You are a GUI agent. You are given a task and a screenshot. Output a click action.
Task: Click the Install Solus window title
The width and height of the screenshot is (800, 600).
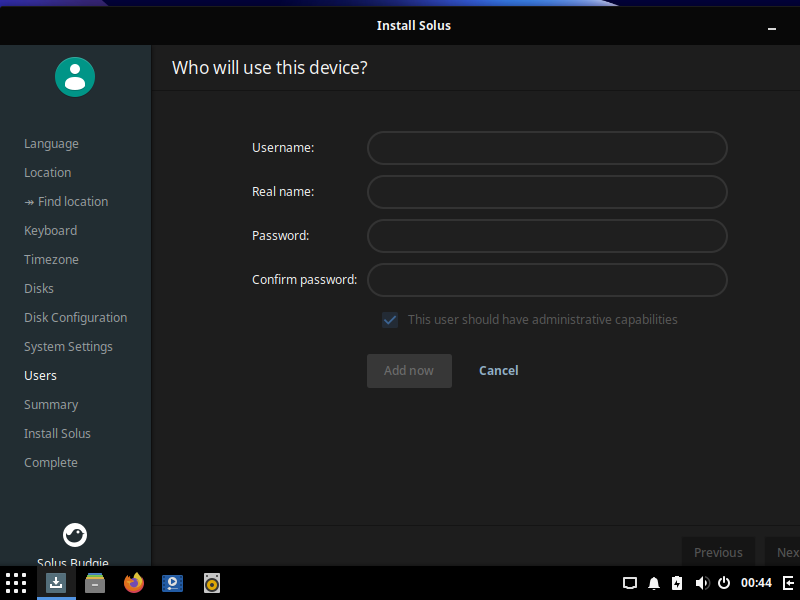(x=414, y=26)
